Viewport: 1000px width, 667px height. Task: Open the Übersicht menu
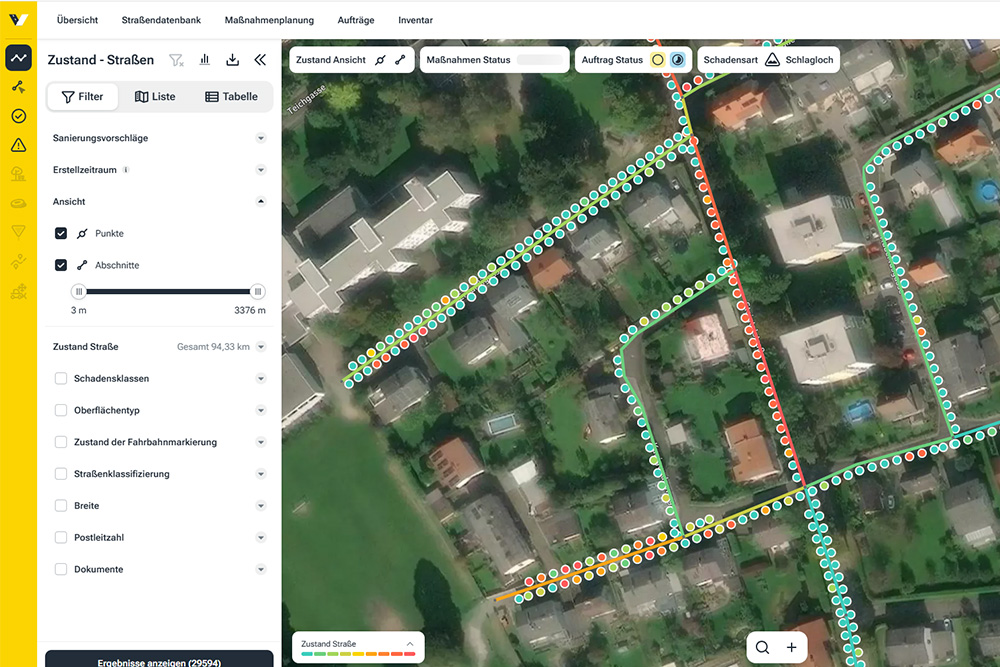[77, 20]
